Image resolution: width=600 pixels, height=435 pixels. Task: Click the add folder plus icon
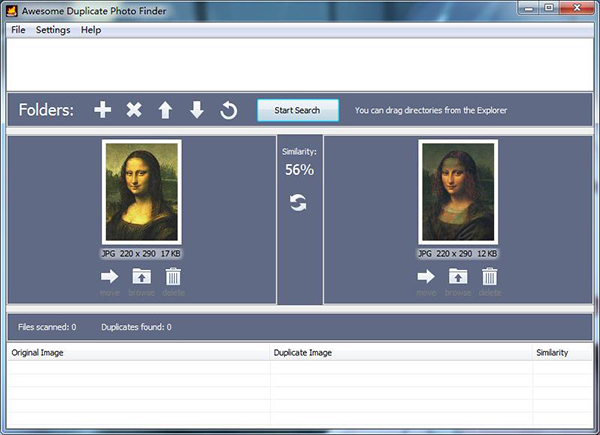coord(103,110)
